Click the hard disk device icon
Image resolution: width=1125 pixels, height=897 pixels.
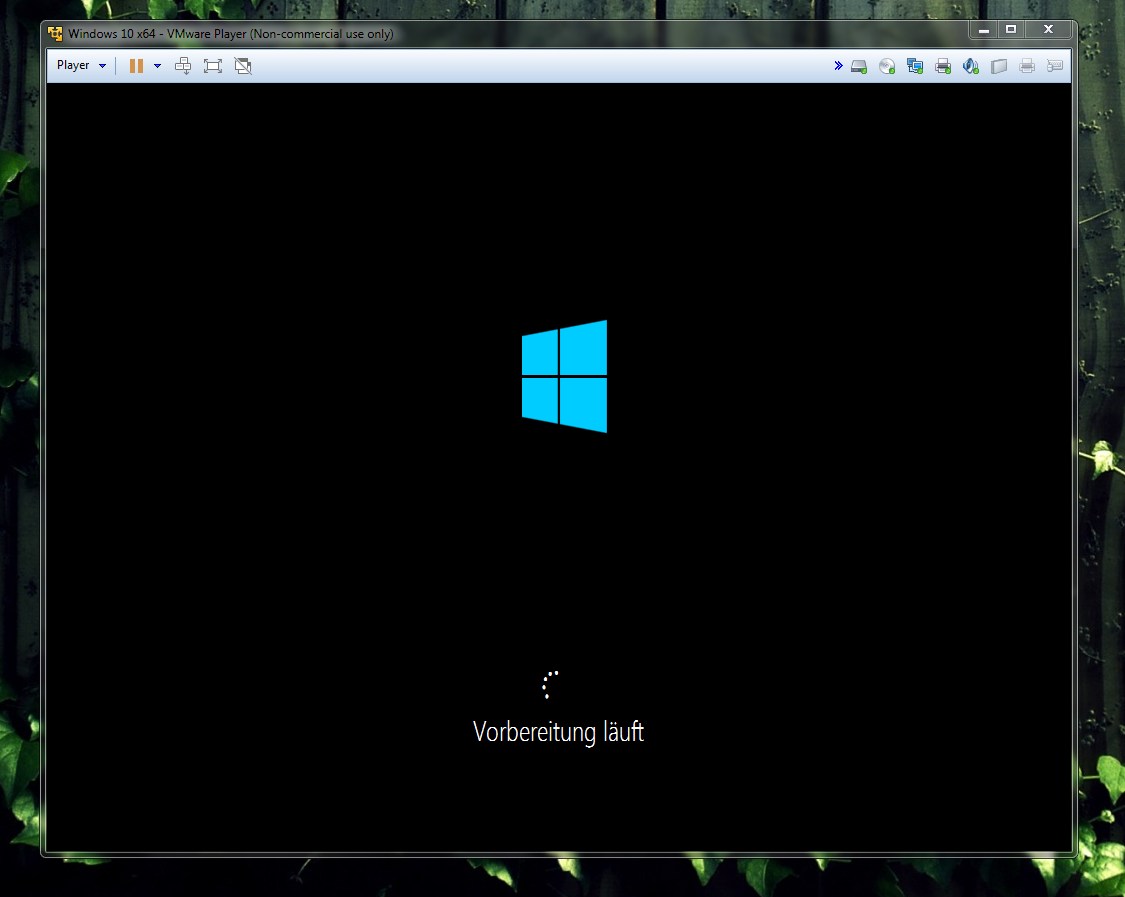coord(859,67)
